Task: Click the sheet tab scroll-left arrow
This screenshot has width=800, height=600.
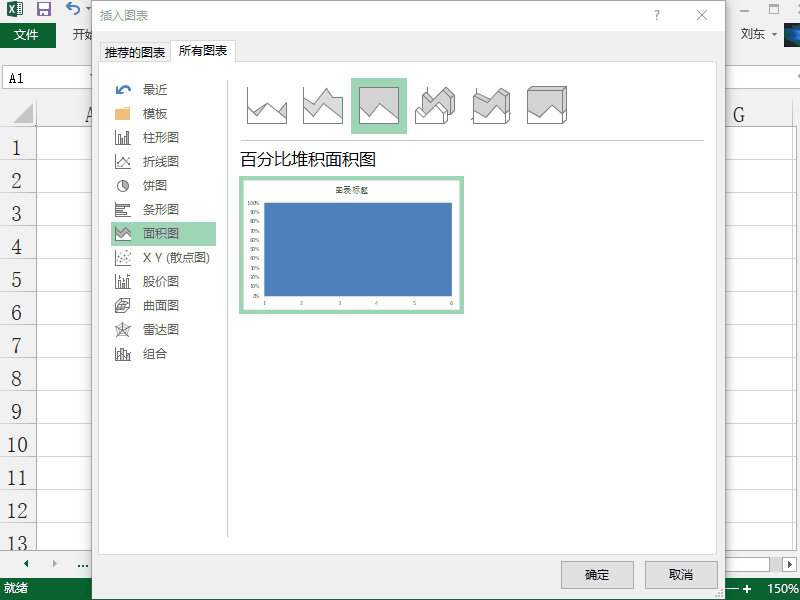Action: (x=26, y=564)
